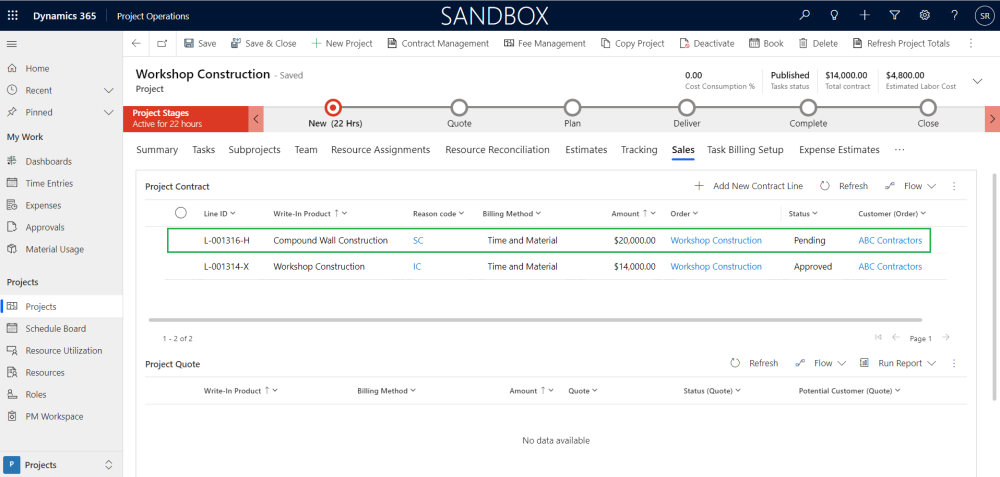
Task: Open command bar overflow more options
Action: point(971,43)
